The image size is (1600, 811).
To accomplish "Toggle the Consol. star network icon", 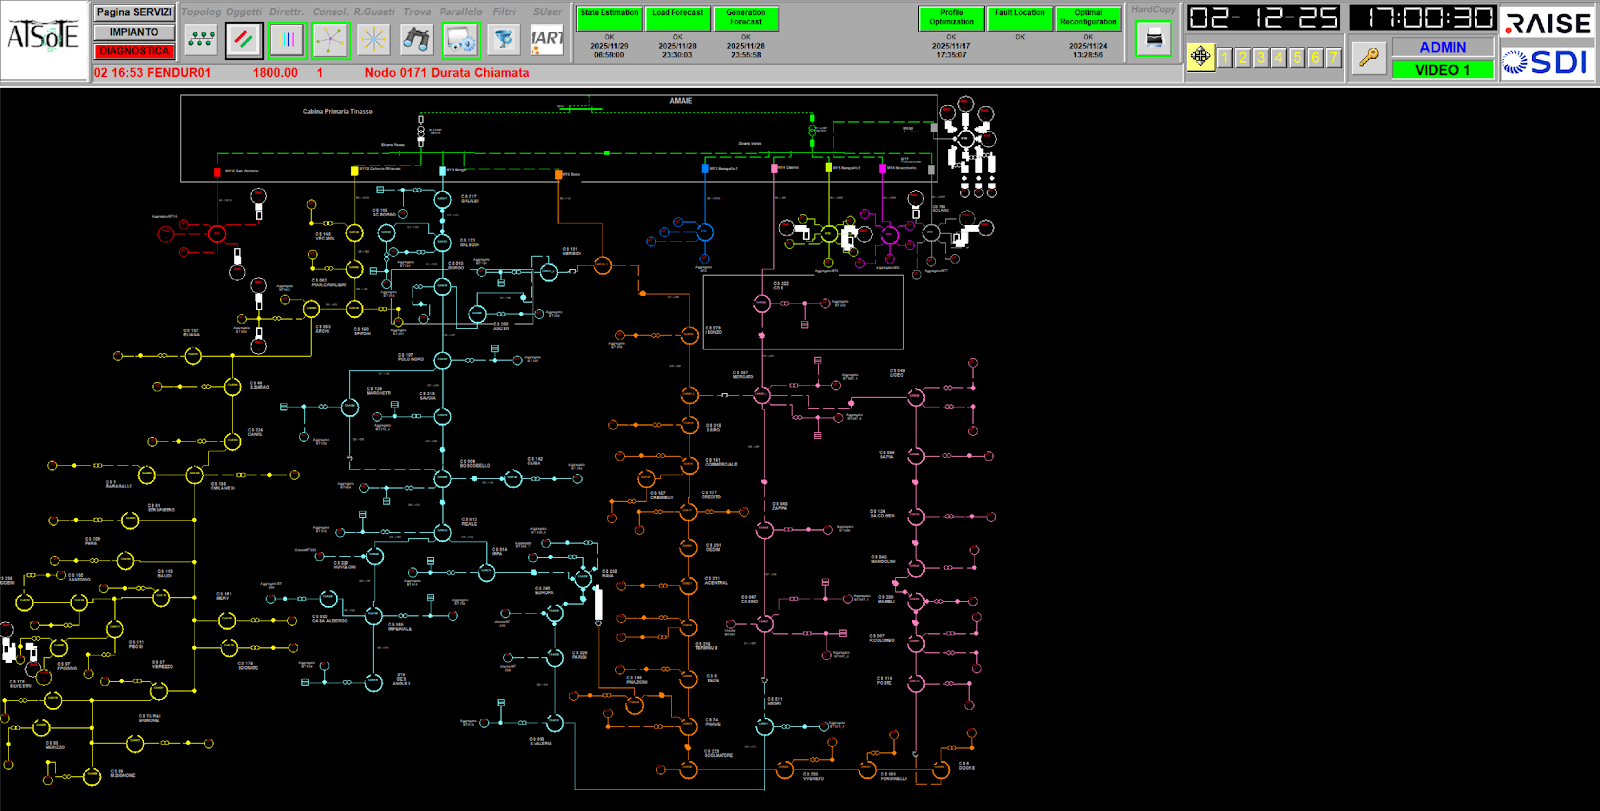I will (x=330, y=40).
